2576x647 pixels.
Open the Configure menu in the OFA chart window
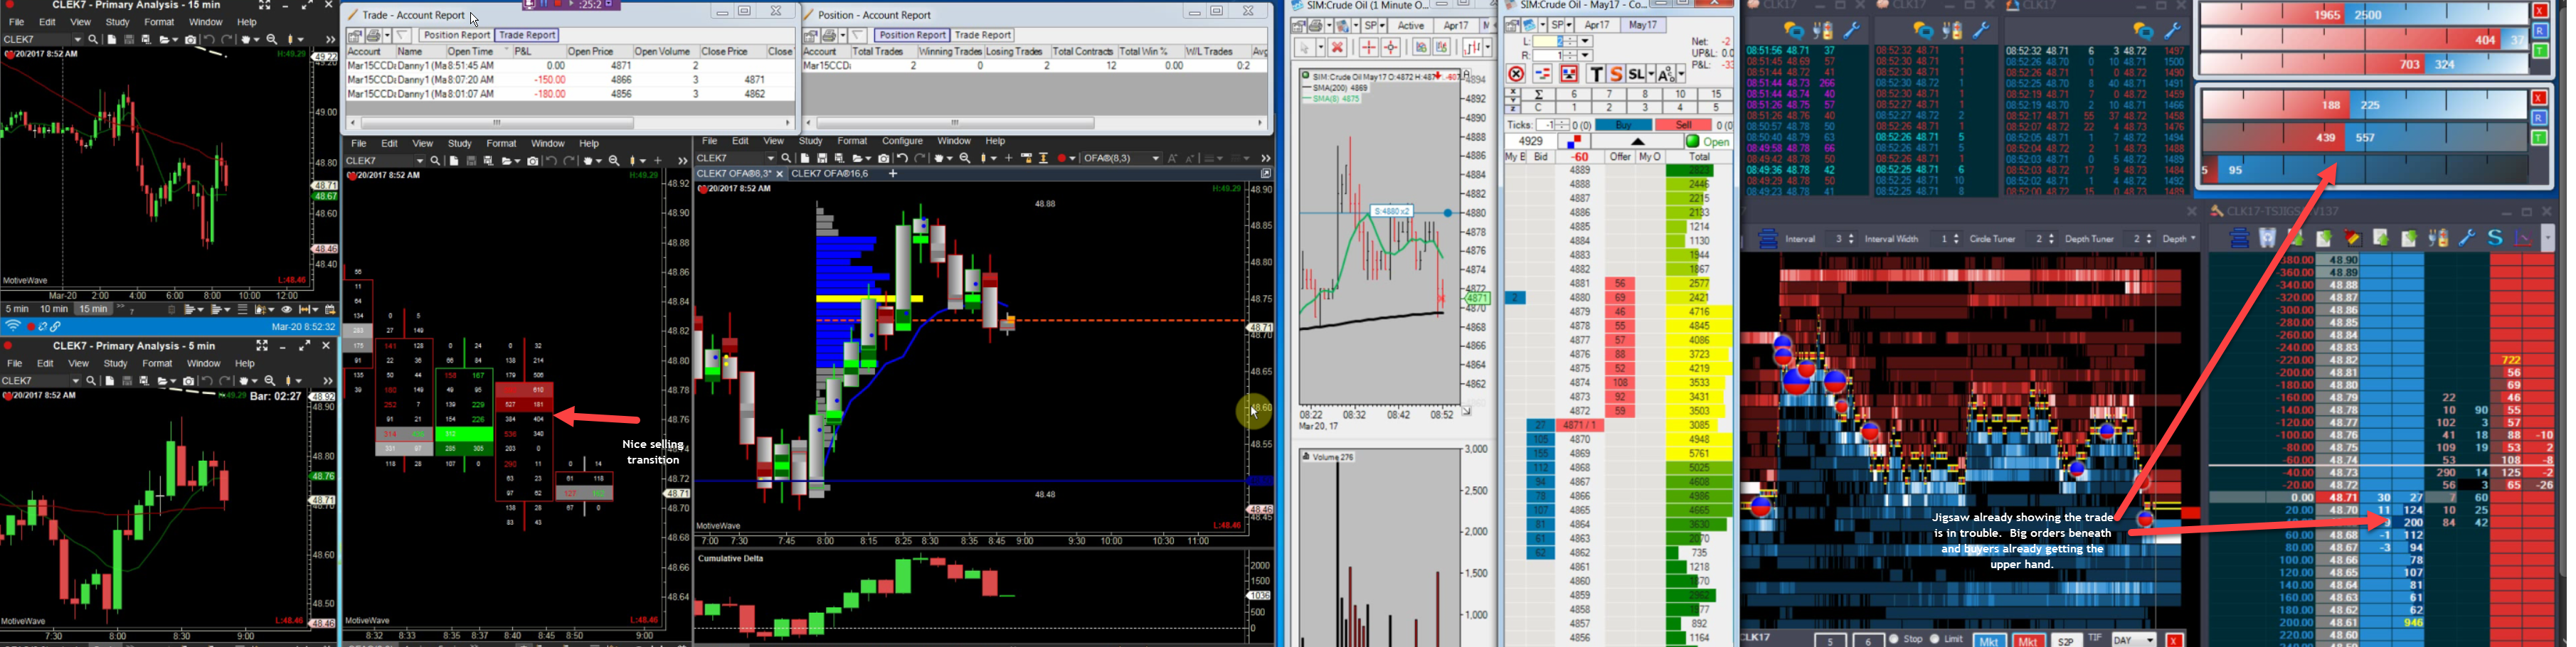[902, 142]
